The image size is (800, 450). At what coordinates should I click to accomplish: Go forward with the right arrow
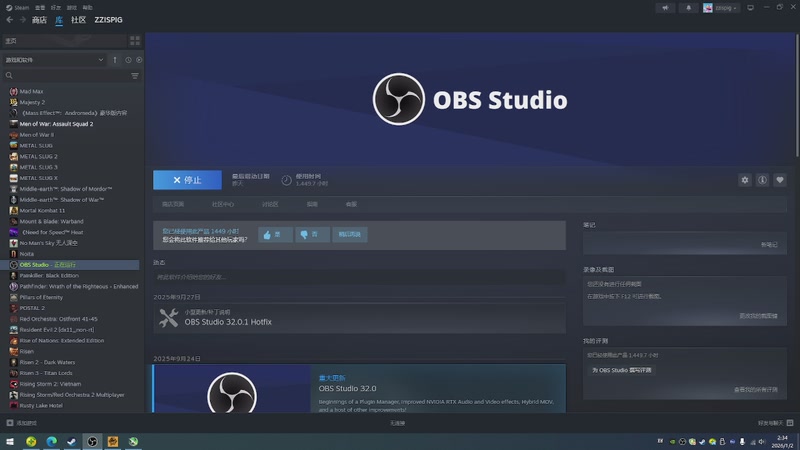coord(22,20)
